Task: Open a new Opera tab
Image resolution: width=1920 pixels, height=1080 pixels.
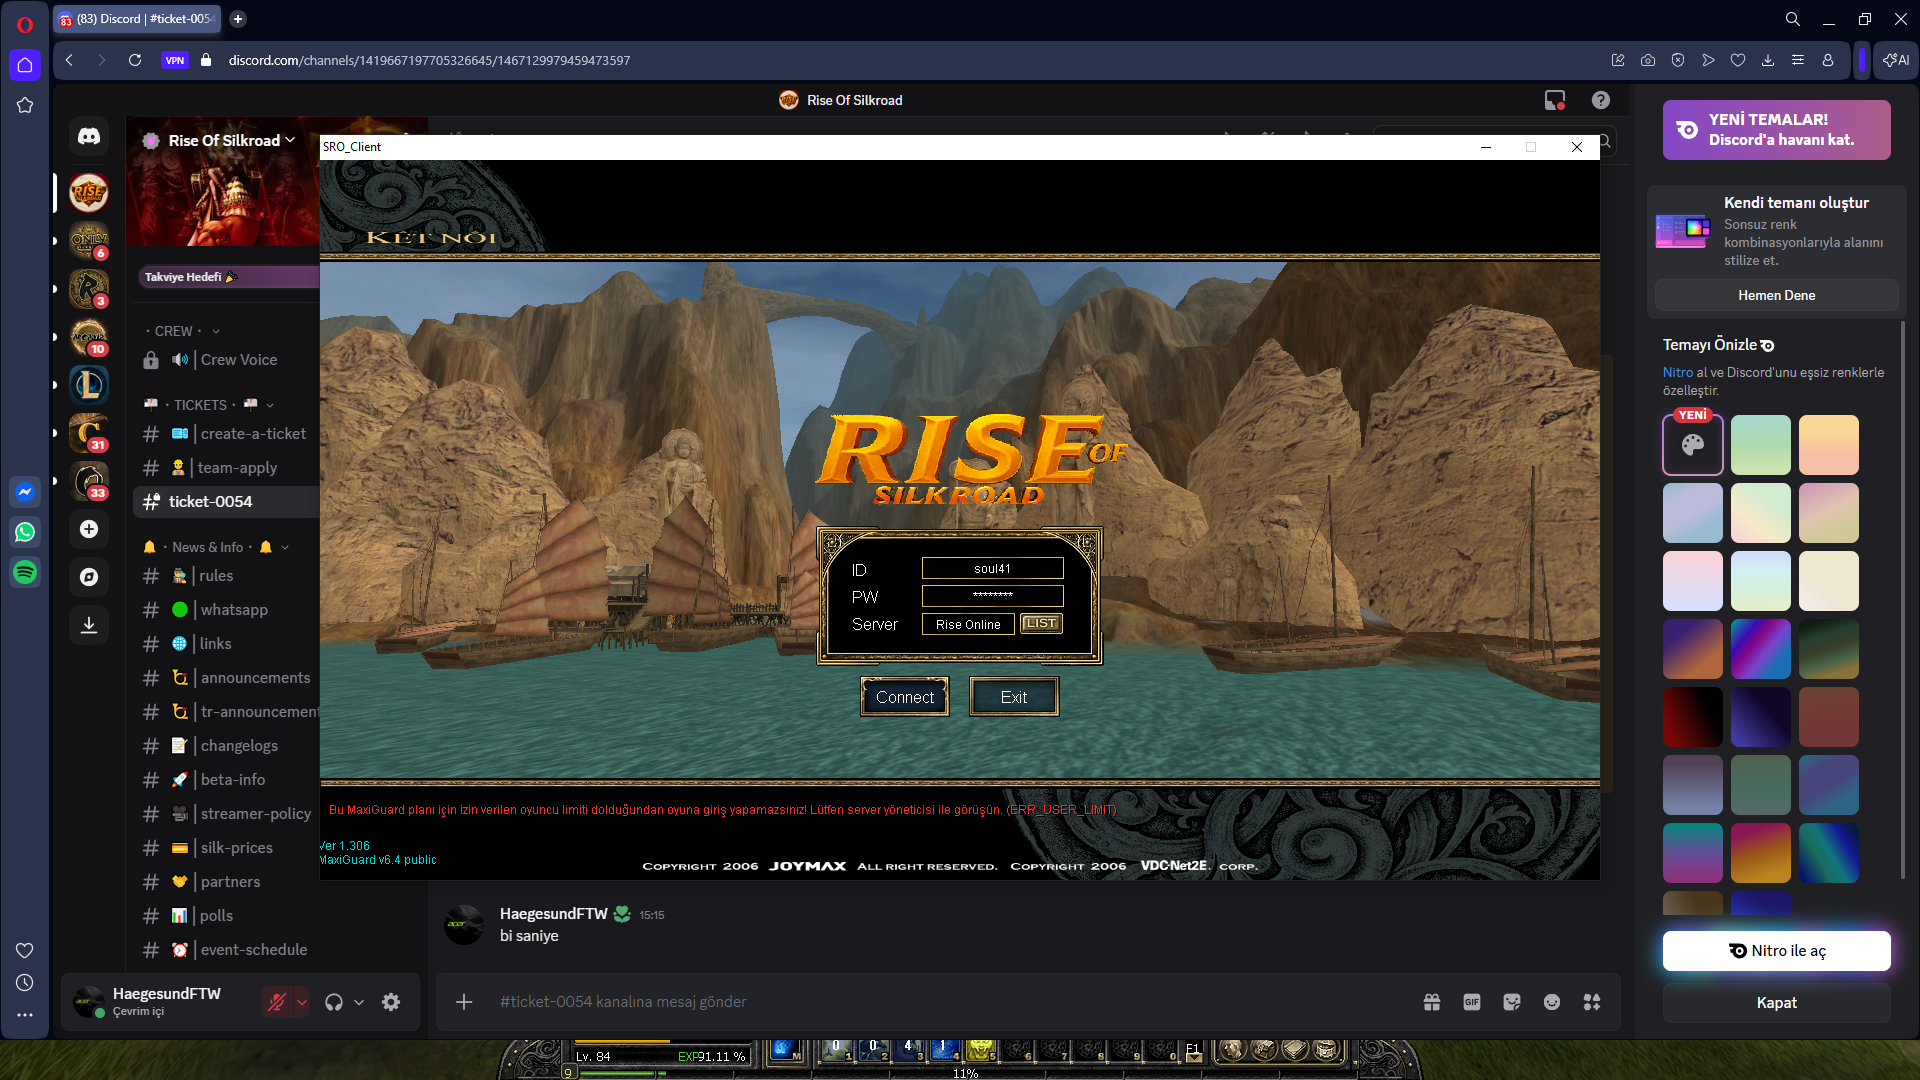Action: (238, 19)
